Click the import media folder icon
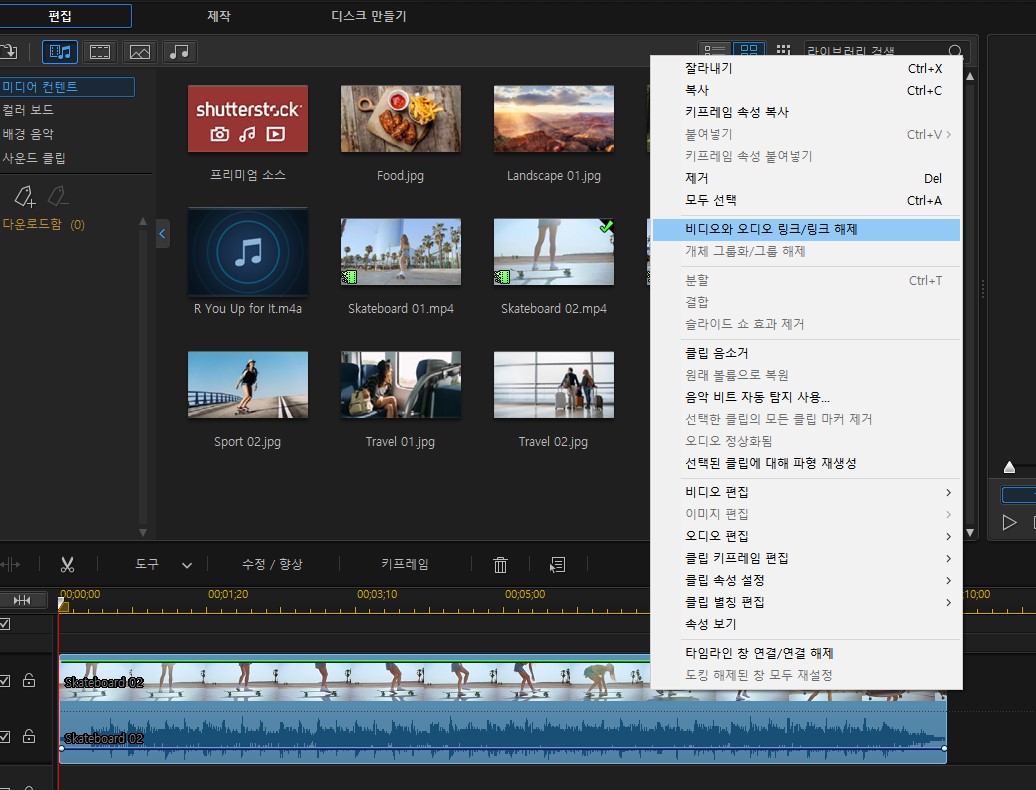 9,51
